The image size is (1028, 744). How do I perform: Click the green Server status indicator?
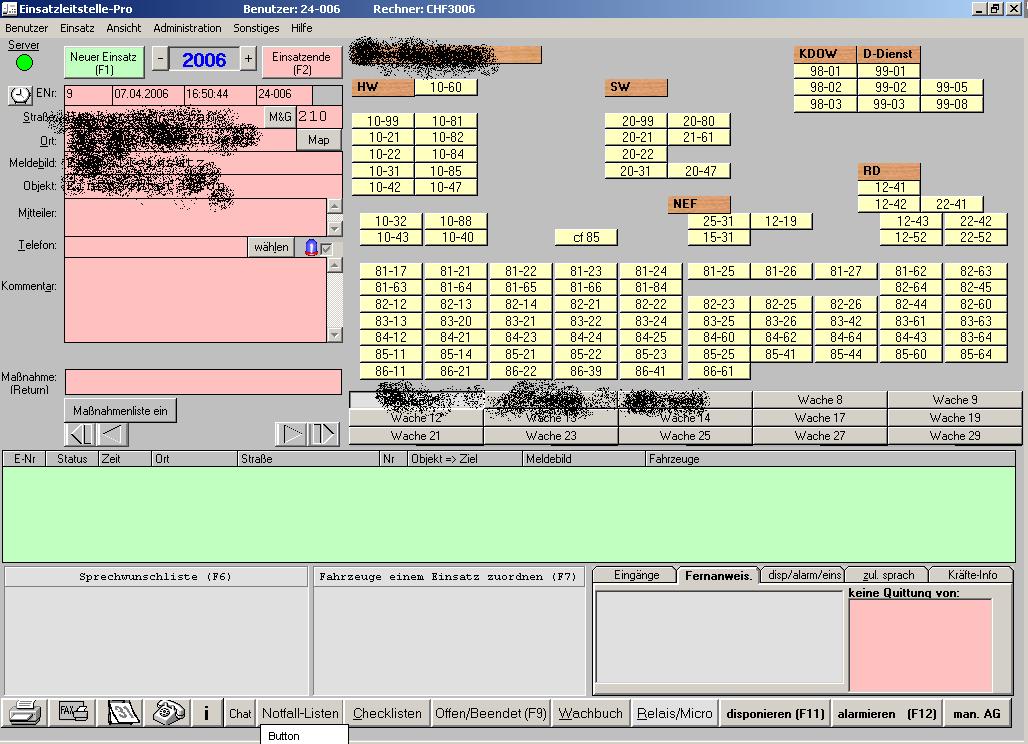[x=24, y=63]
